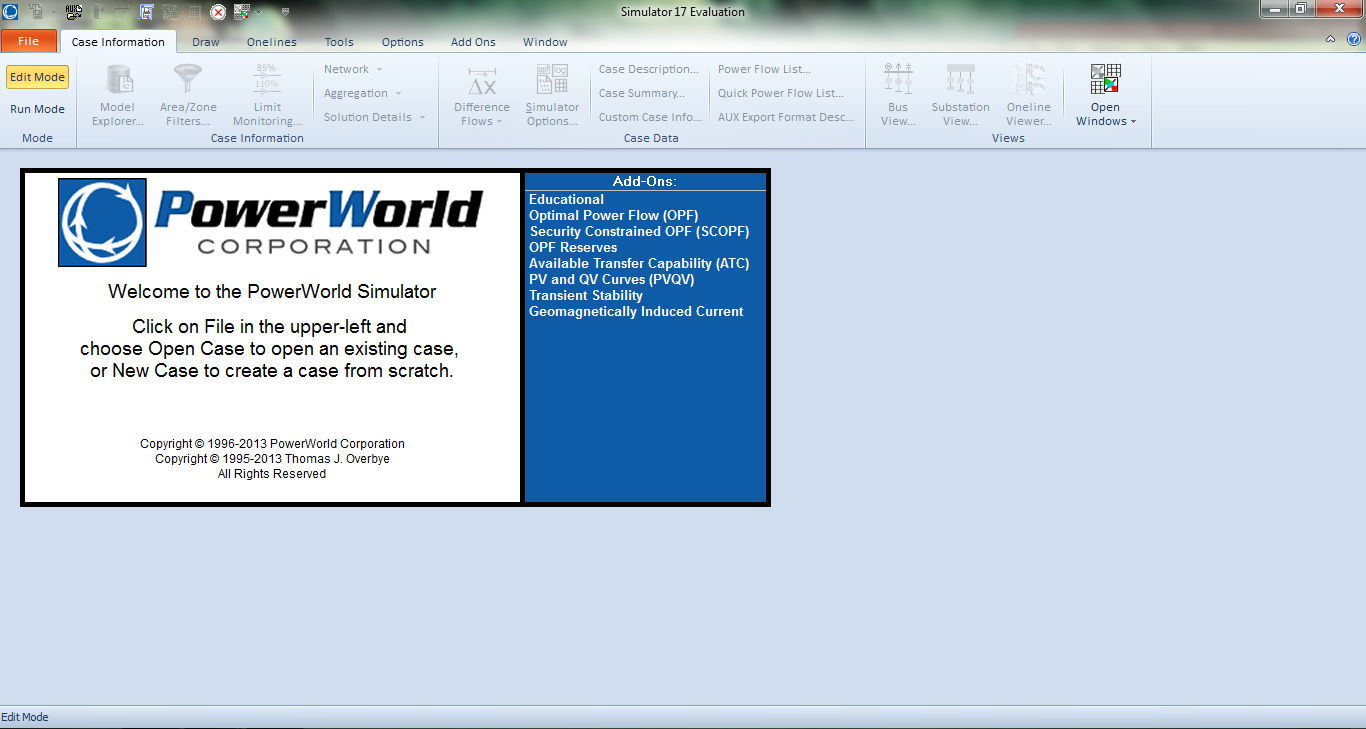Click the red X abort icon
Image resolution: width=1366 pixels, height=729 pixels.
tap(218, 12)
